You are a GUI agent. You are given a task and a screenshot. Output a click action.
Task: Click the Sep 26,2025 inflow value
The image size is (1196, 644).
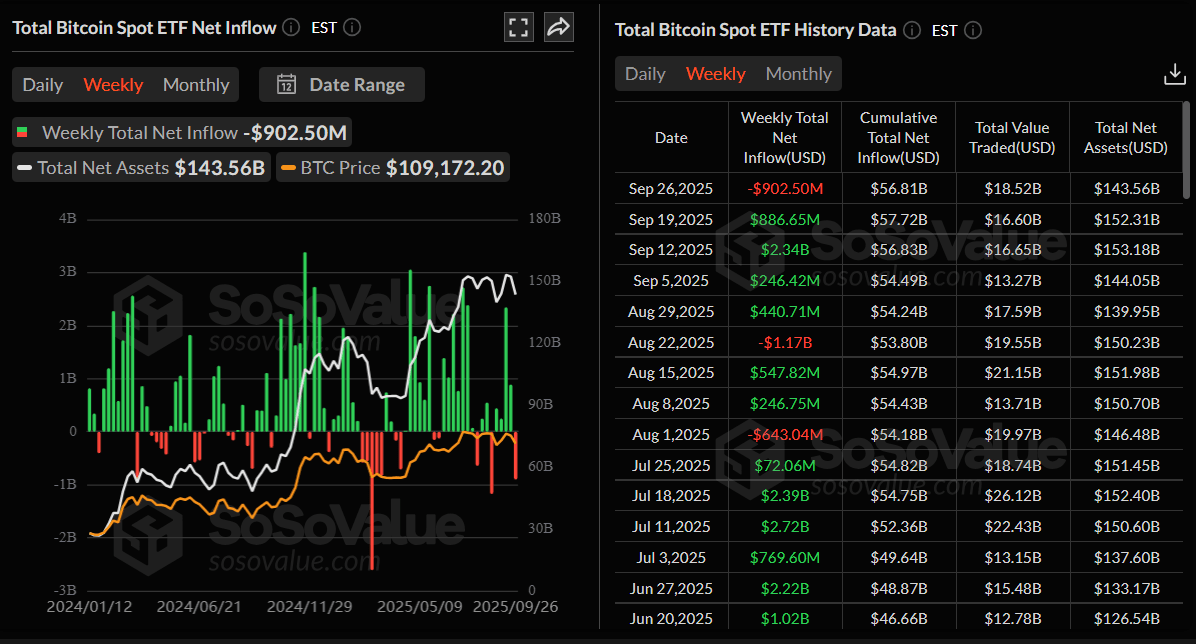783,188
